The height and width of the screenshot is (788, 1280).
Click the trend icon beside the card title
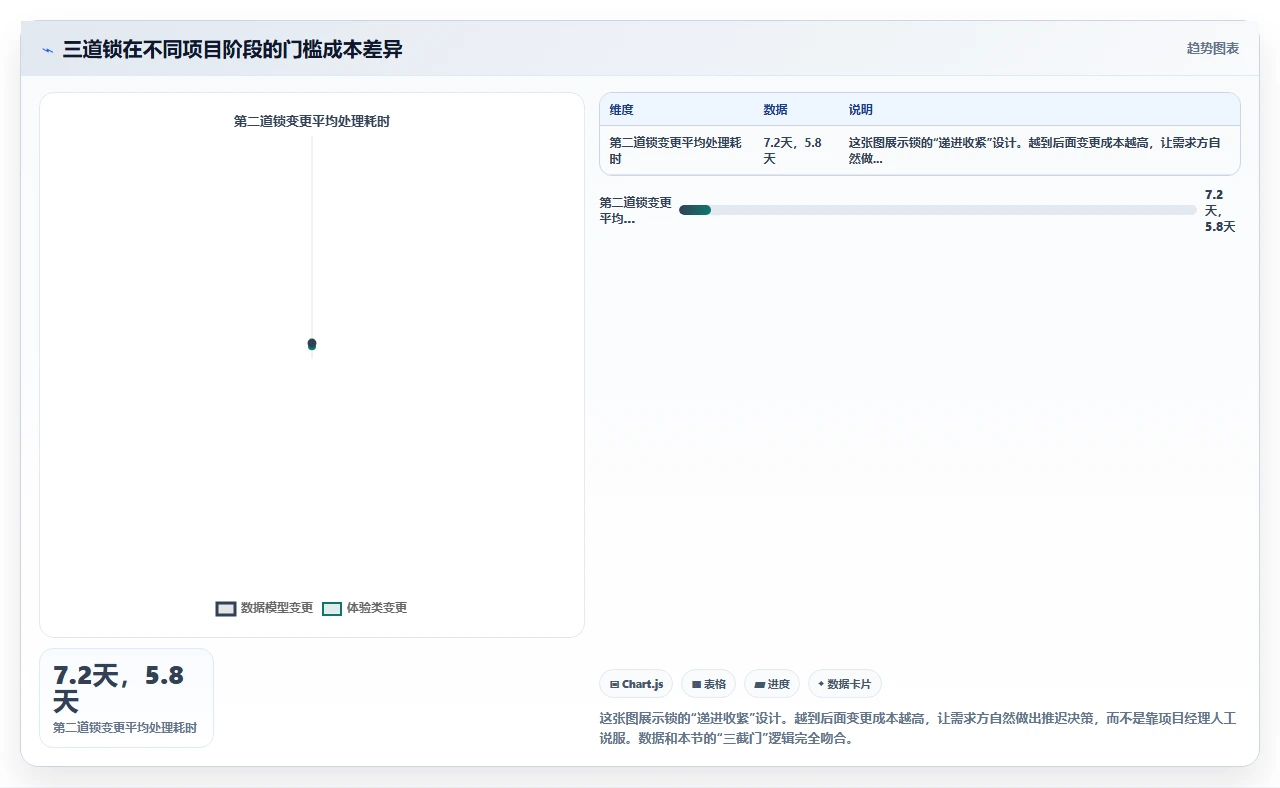pos(47,50)
